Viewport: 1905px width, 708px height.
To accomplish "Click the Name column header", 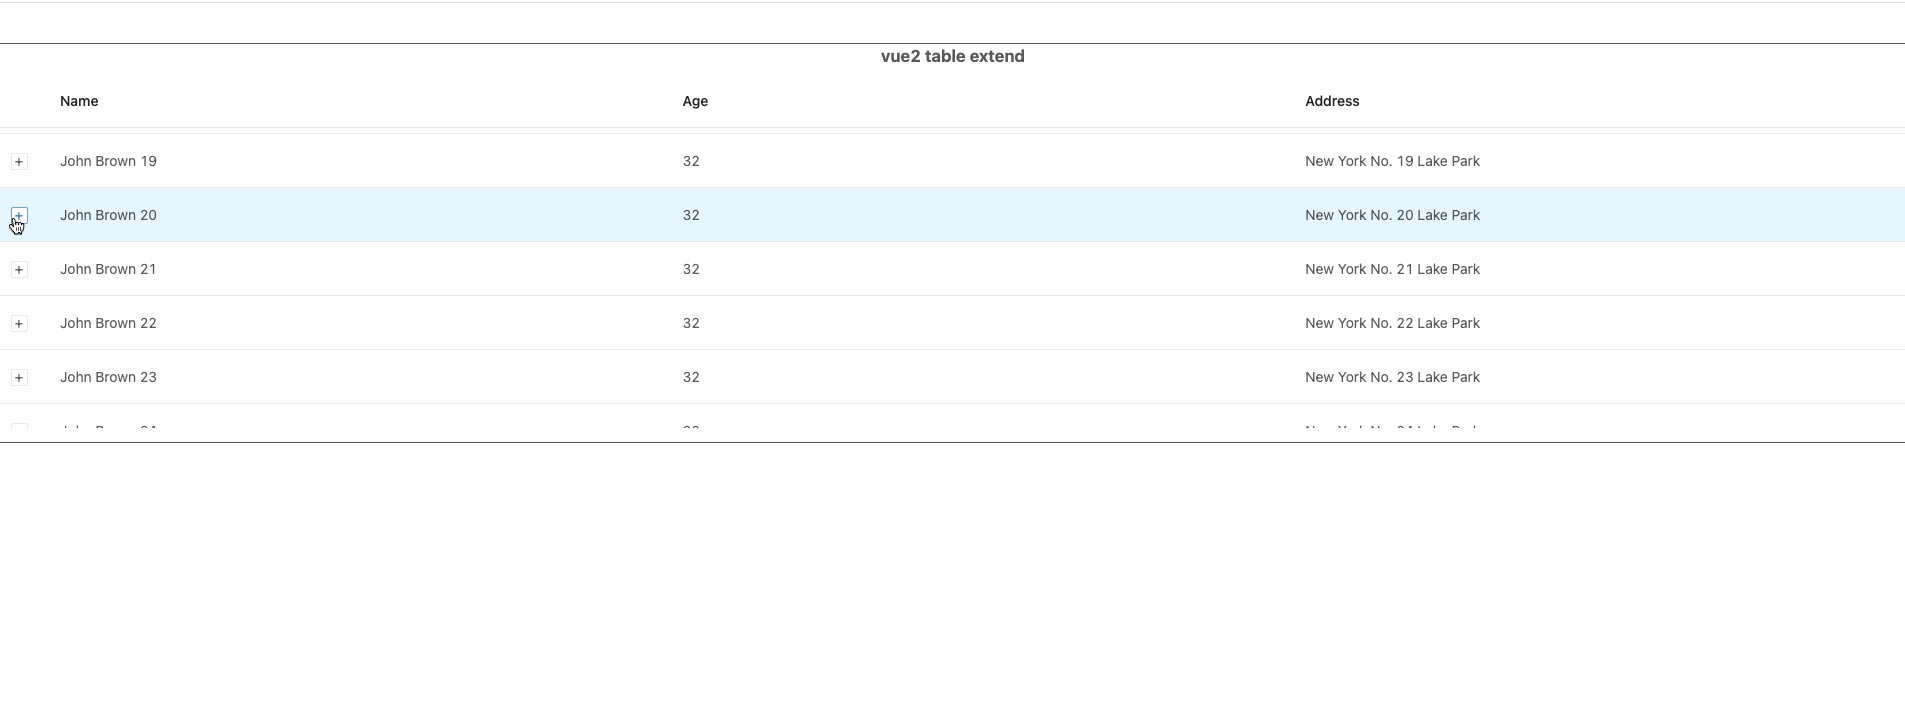I will tap(79, 101).
